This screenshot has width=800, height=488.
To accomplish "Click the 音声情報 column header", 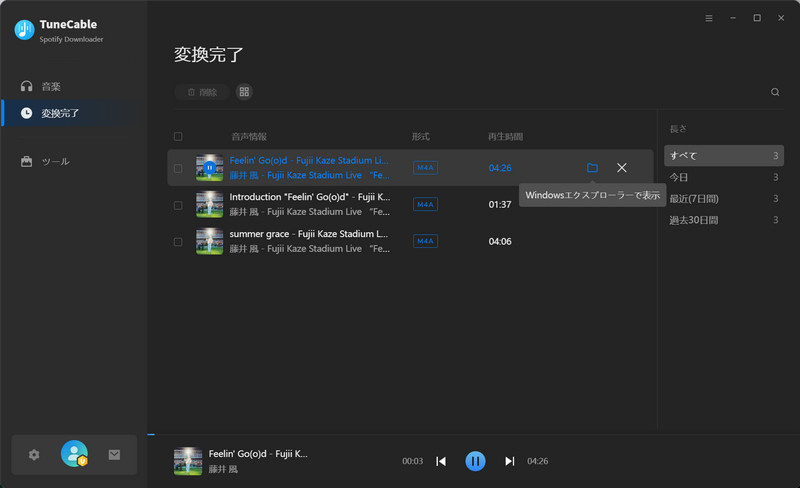I will tap(249, 136).
